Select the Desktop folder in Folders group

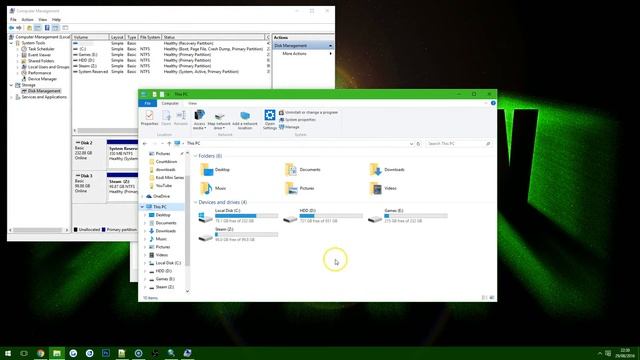(x=215, y=169)
